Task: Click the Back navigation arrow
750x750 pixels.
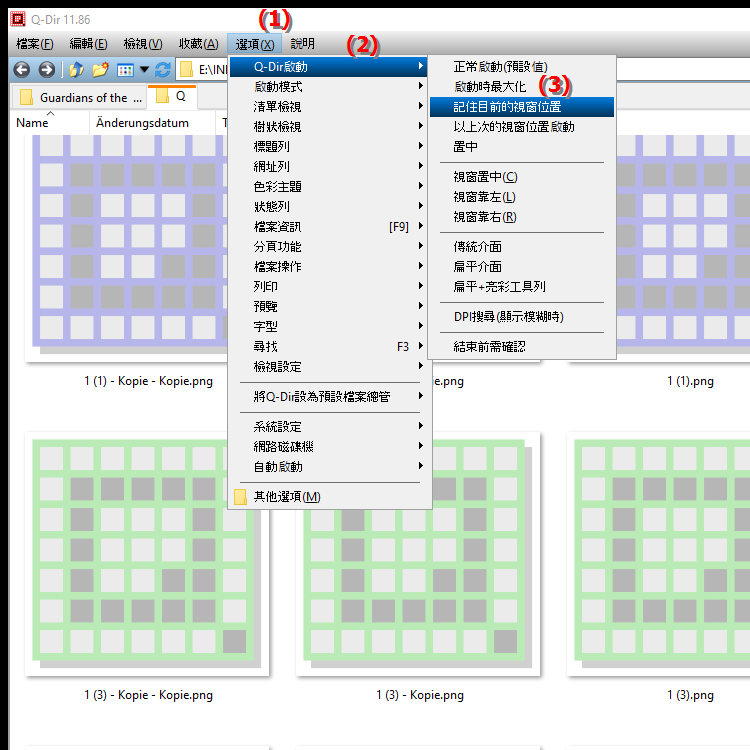Action: 22,70
